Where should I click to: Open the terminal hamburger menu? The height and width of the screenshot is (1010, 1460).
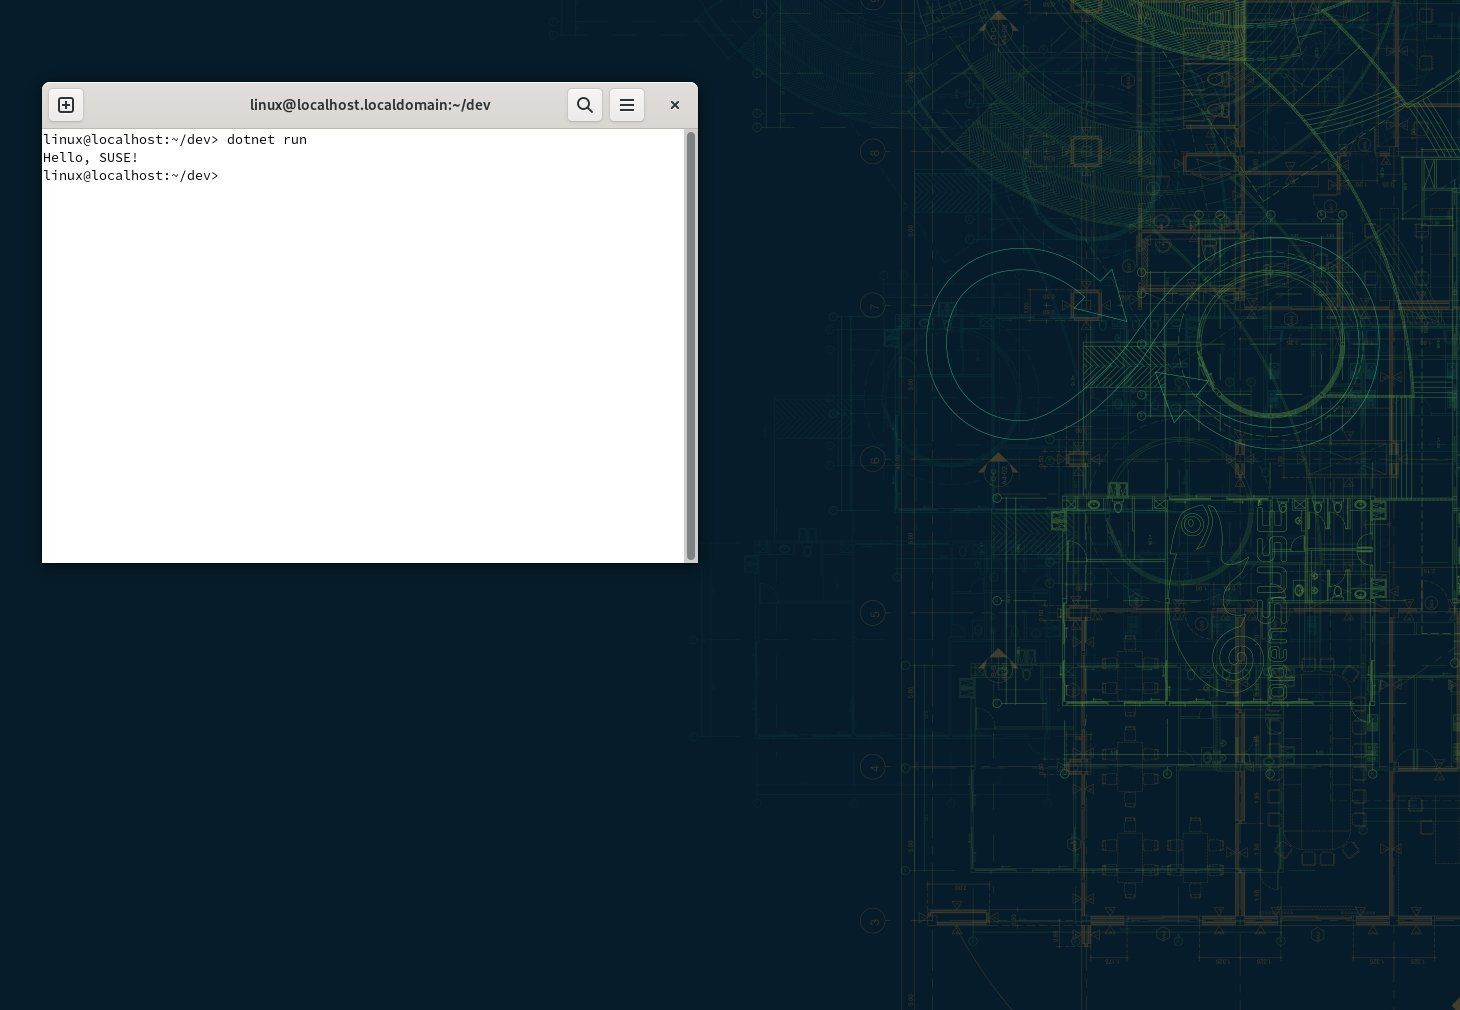627,105
